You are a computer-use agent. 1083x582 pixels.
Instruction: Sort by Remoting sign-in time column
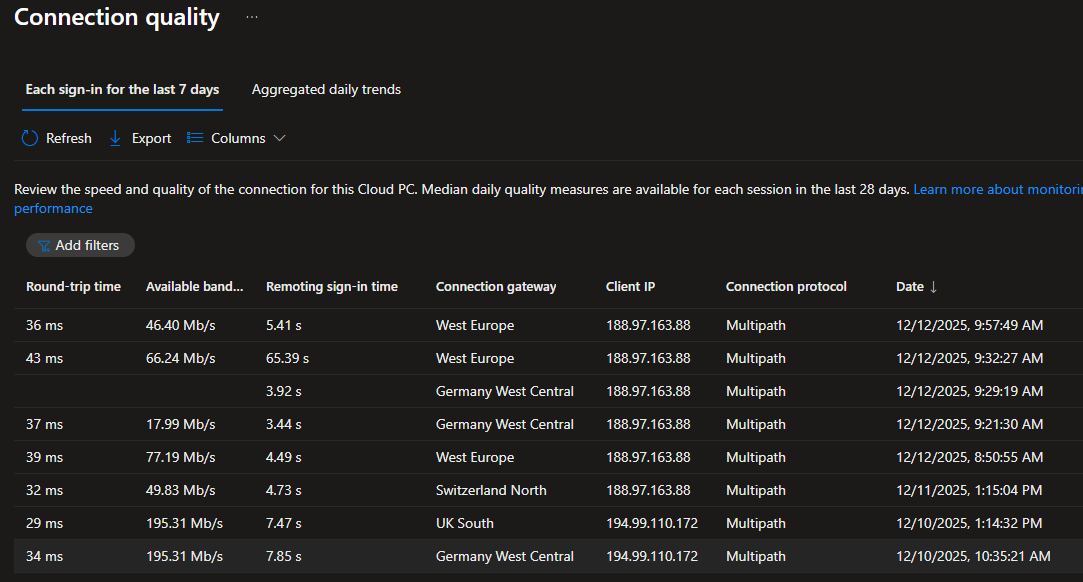(331, 287)
